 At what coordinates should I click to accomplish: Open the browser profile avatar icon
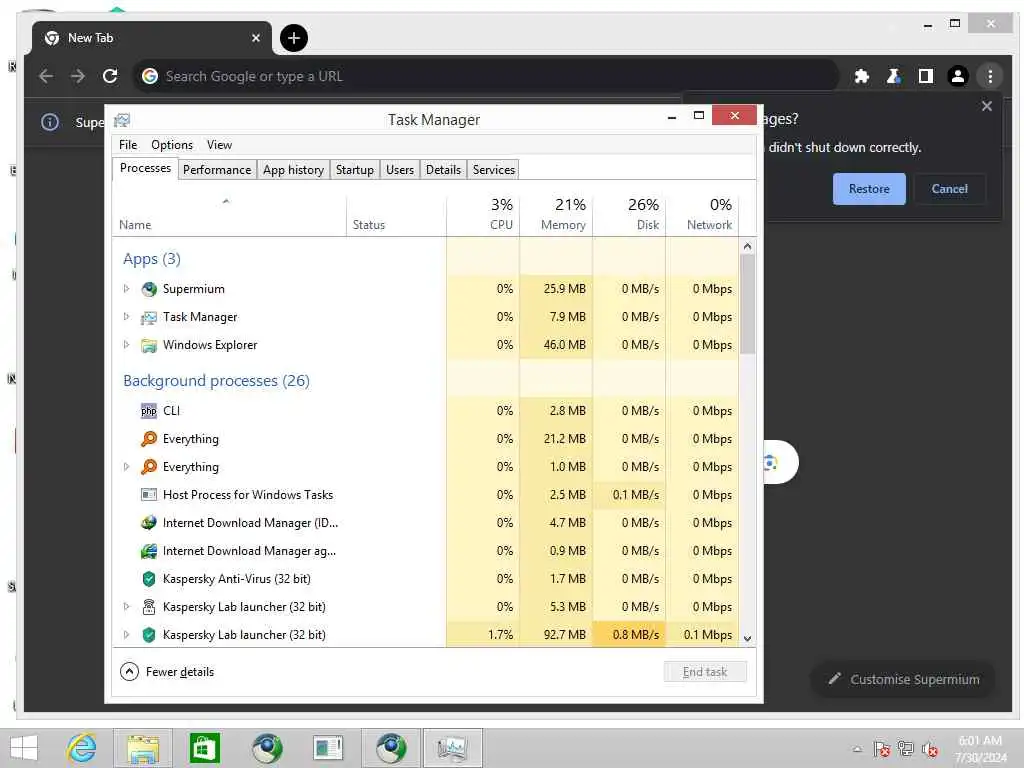pyautogui.click(x=957, y=76)
